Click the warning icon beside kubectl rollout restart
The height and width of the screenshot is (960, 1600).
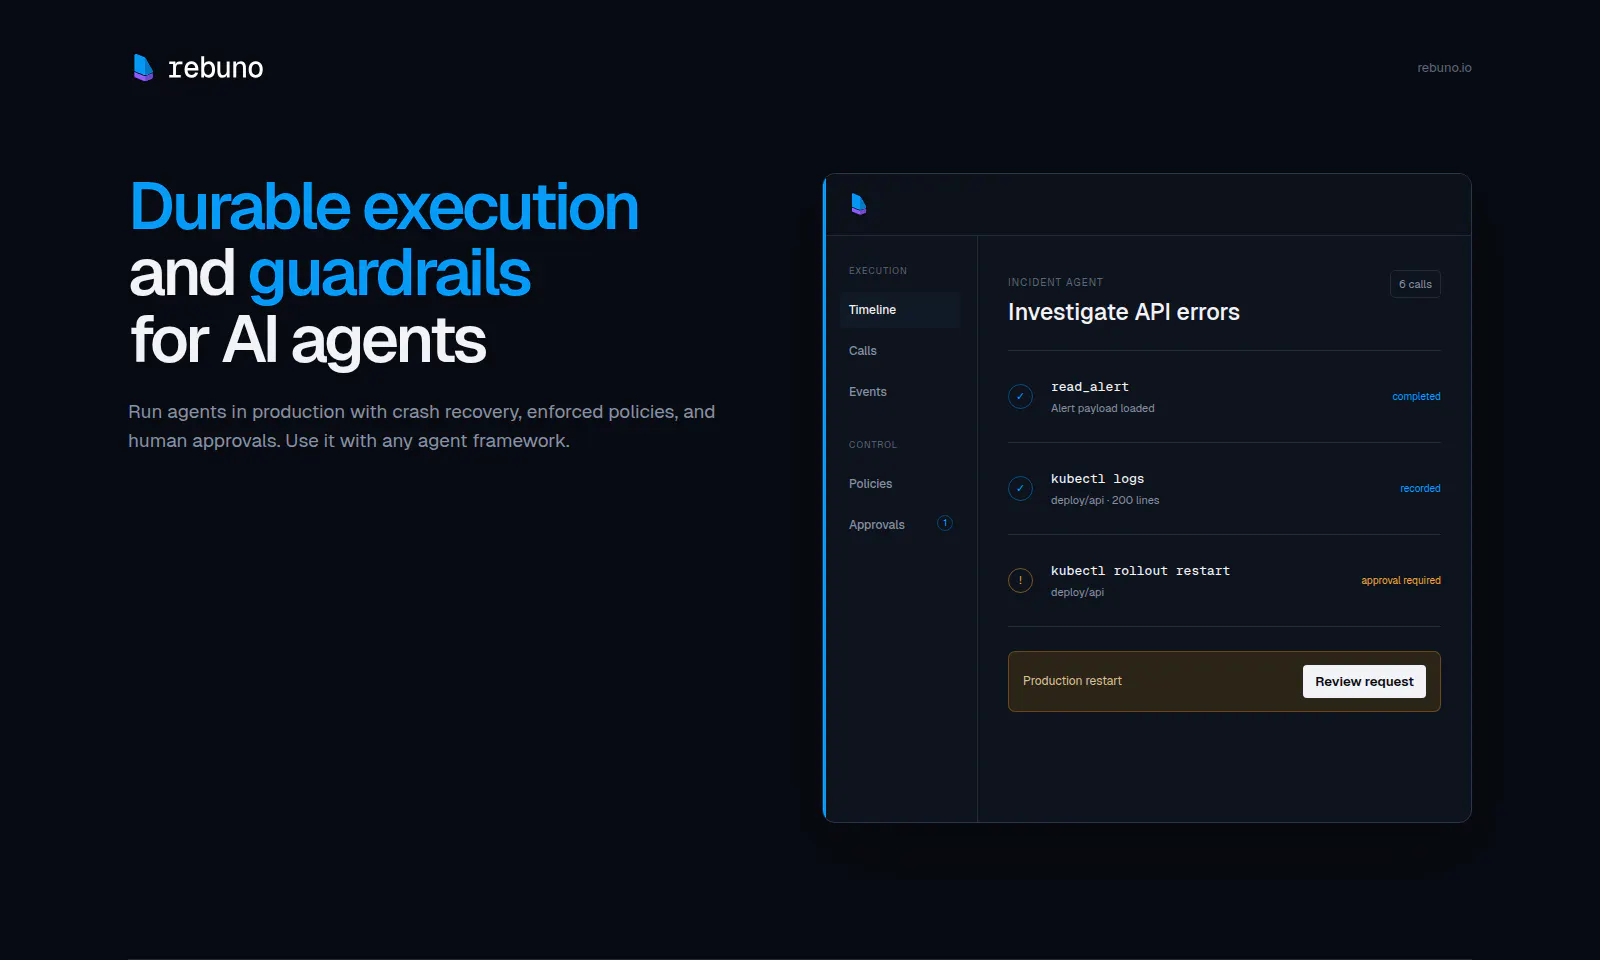click(1020, 581)
